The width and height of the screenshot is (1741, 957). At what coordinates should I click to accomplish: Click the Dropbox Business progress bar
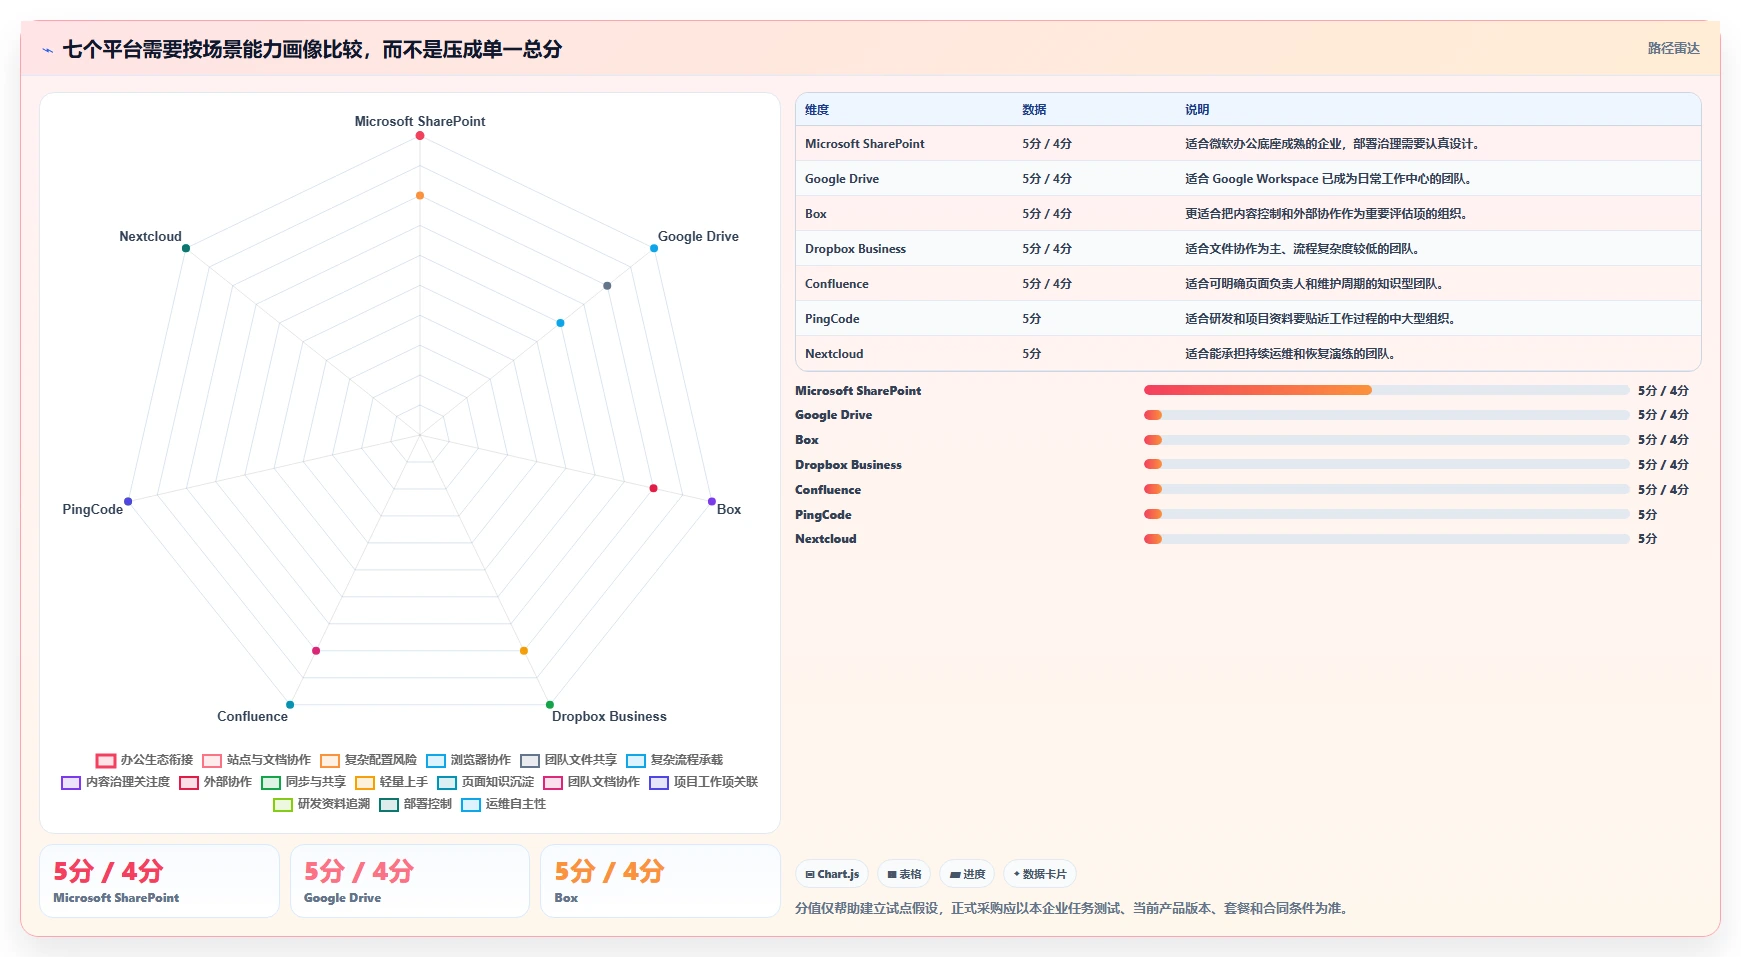pos(1386,464)
